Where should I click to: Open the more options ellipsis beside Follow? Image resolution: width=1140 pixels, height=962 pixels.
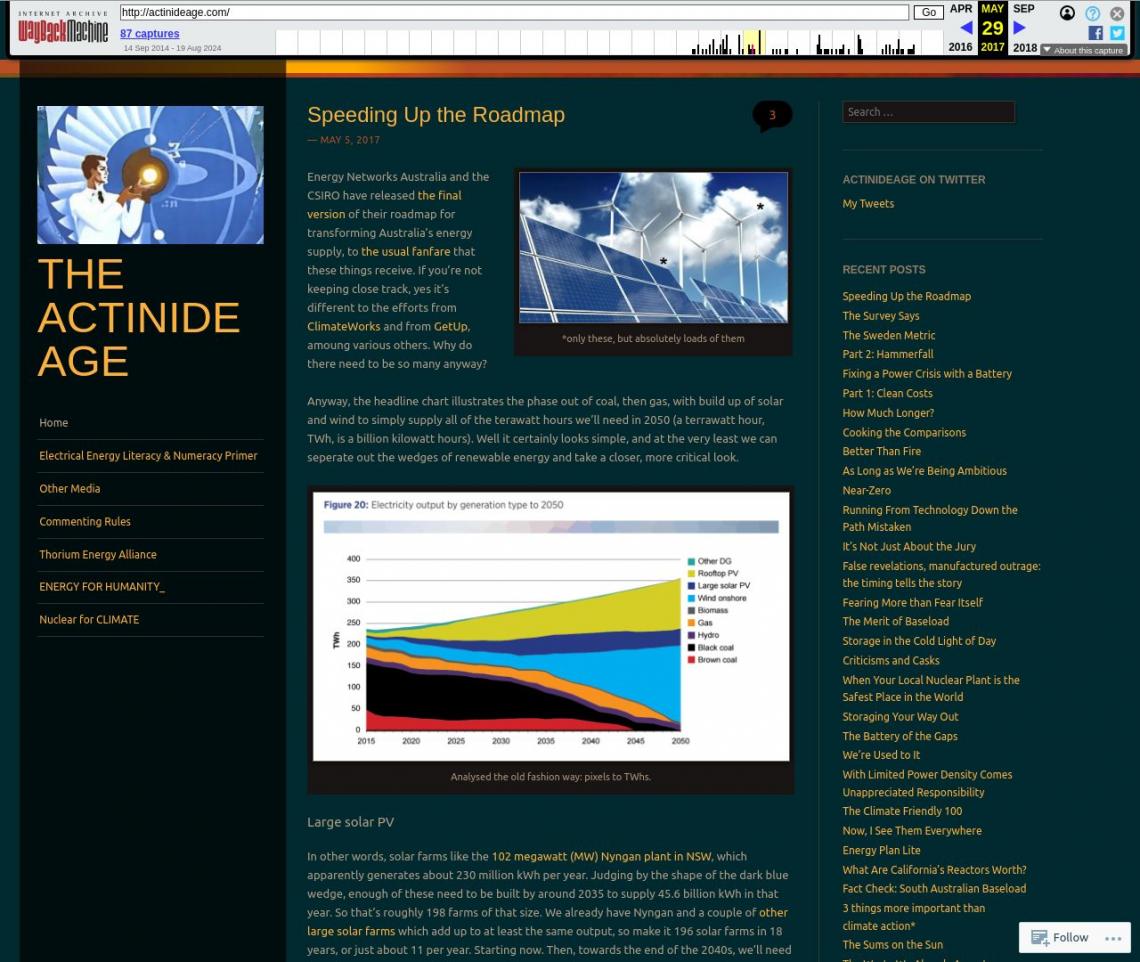click(1113, 938)
